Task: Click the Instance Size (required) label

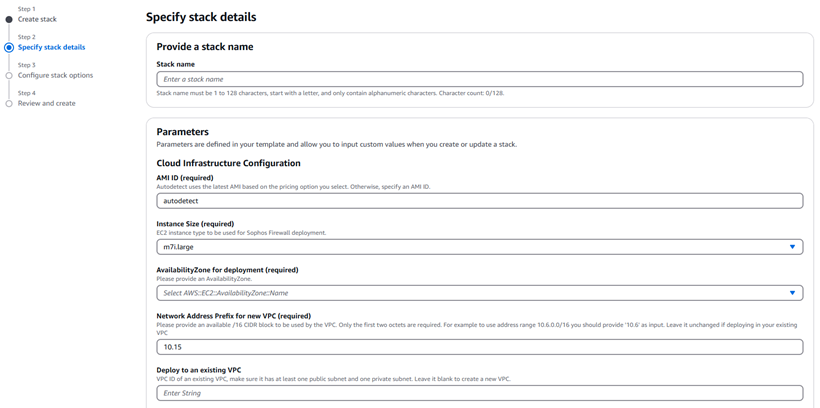Action: click(195, 224)
